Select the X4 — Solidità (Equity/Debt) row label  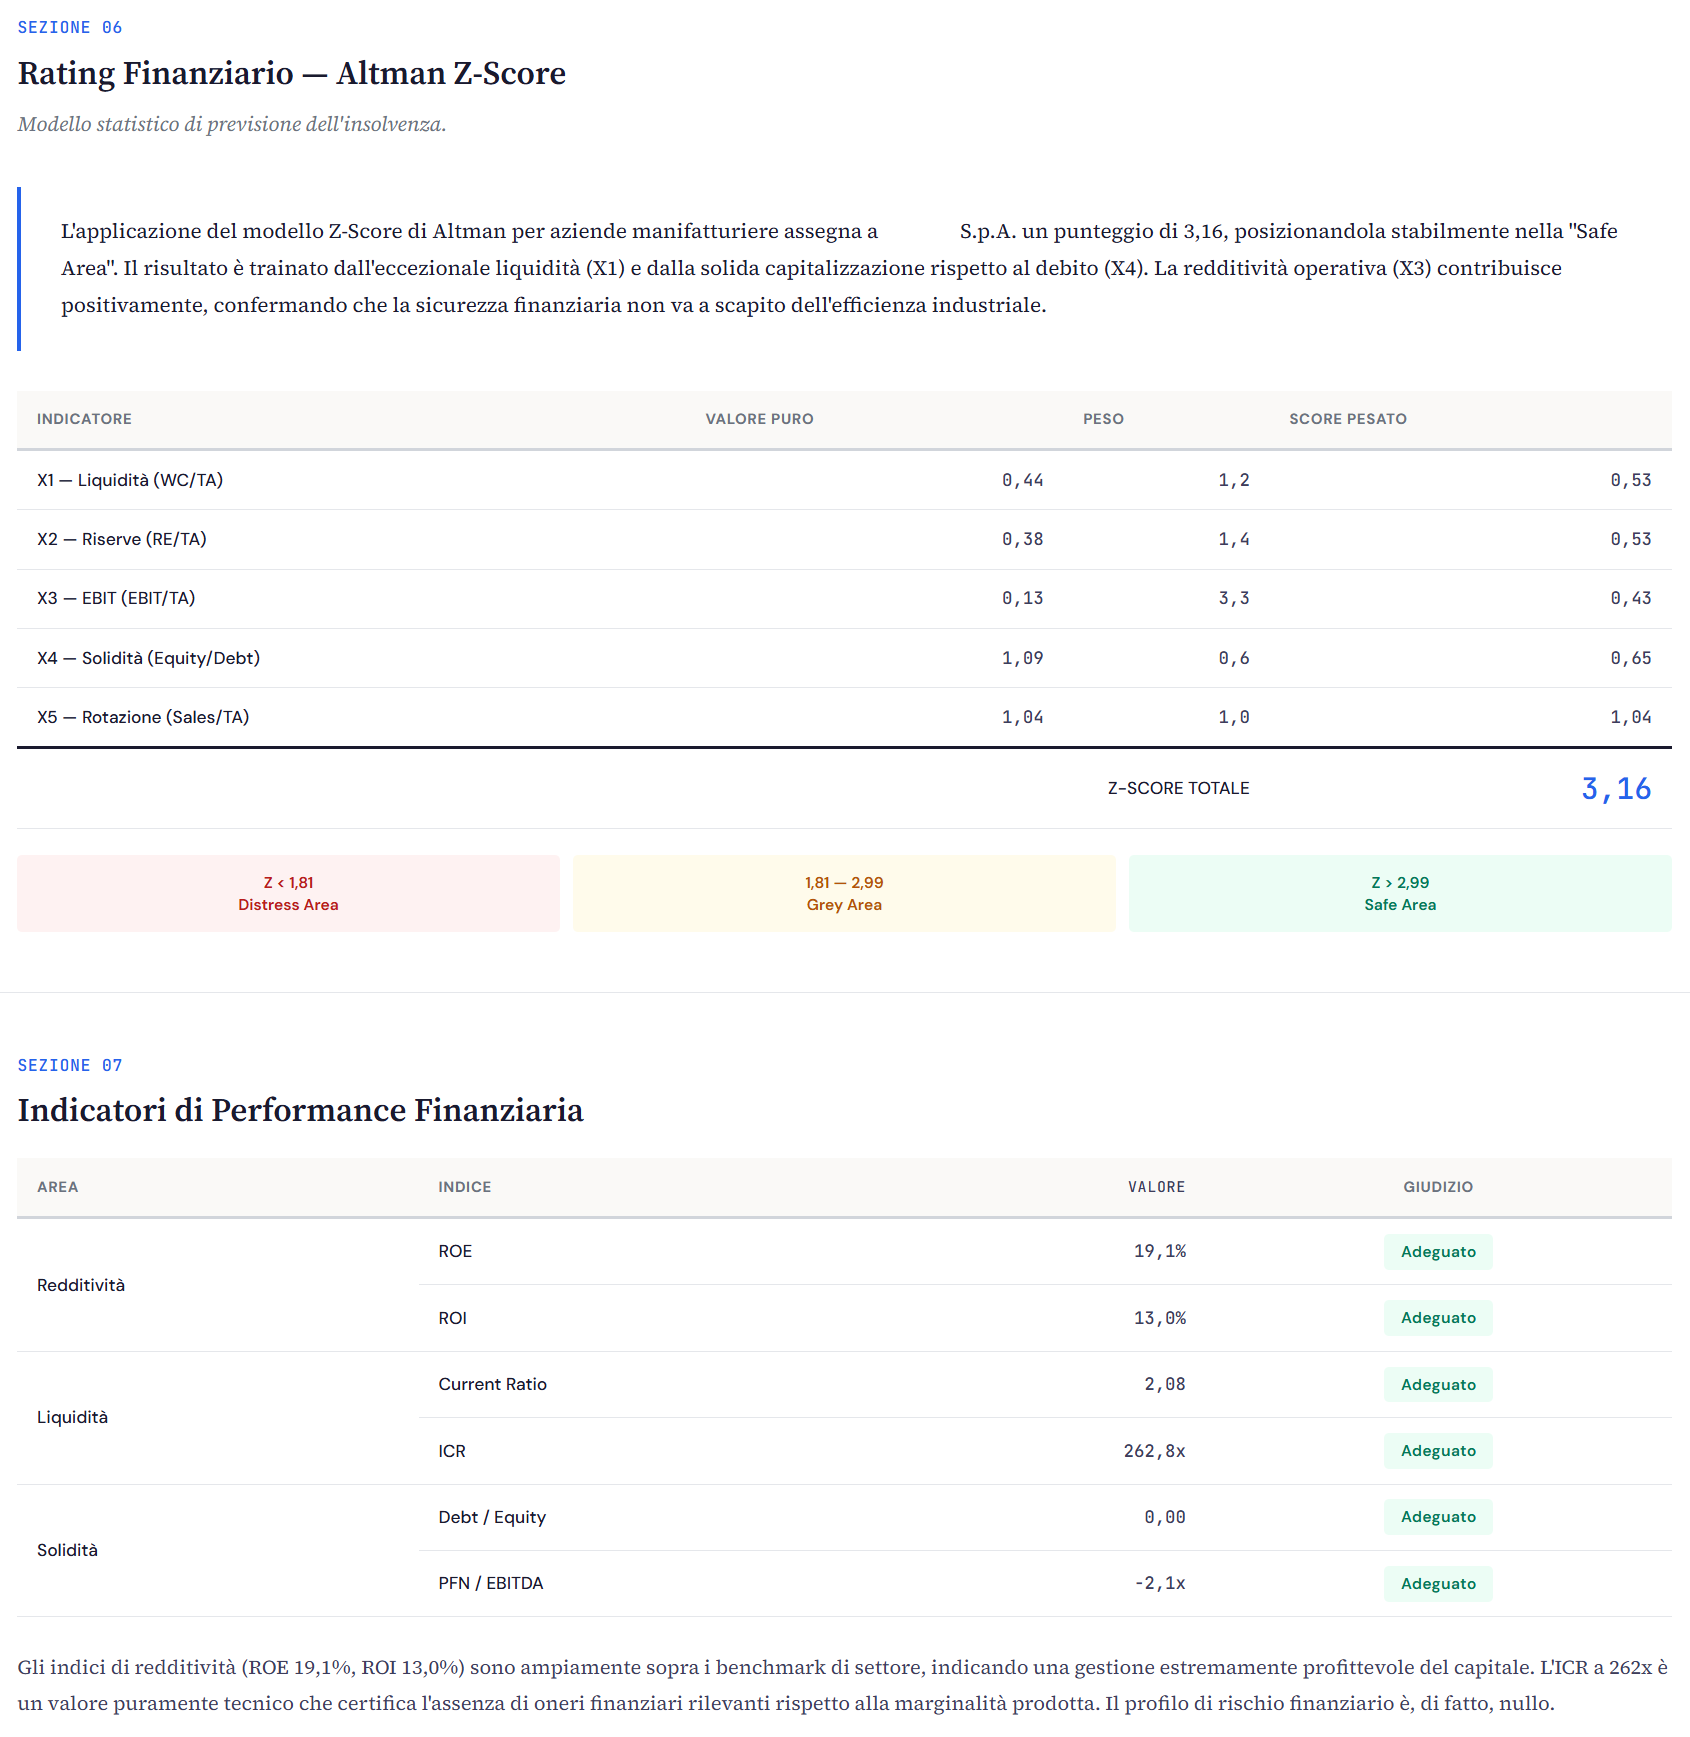tap(148, 658)
